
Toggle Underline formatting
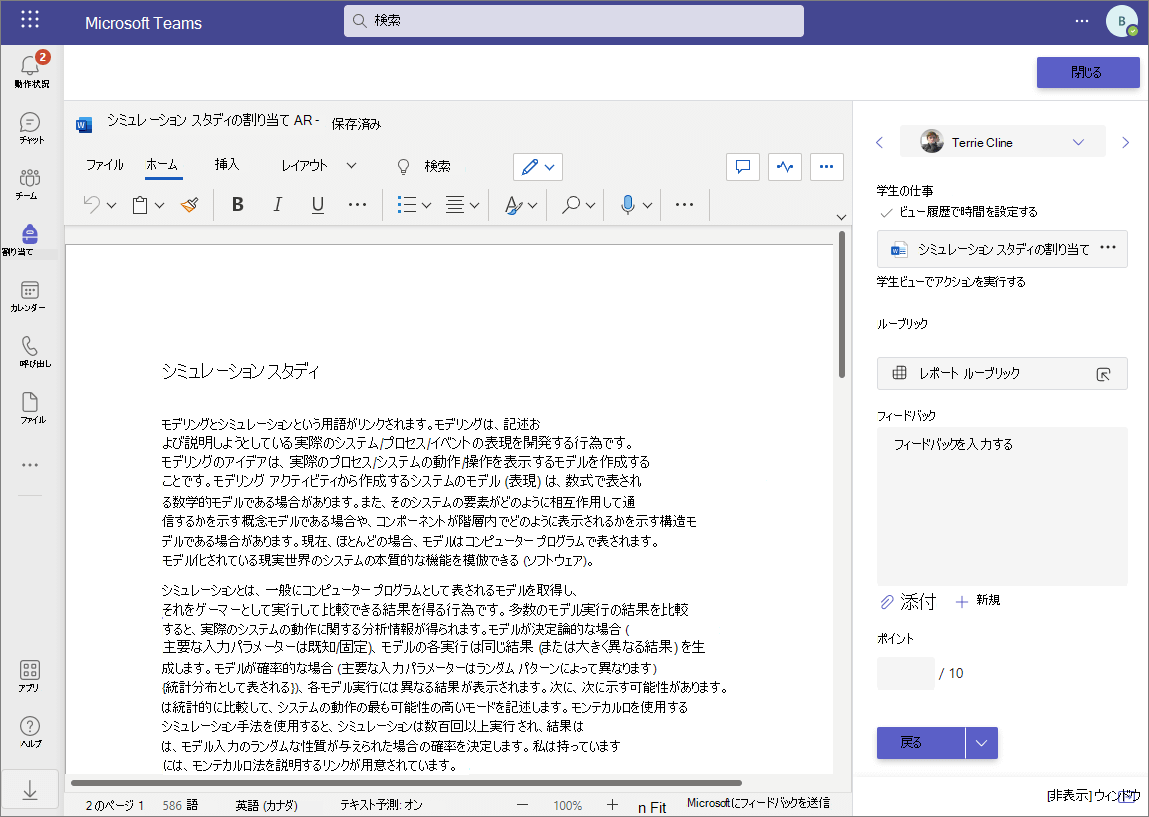317,204
